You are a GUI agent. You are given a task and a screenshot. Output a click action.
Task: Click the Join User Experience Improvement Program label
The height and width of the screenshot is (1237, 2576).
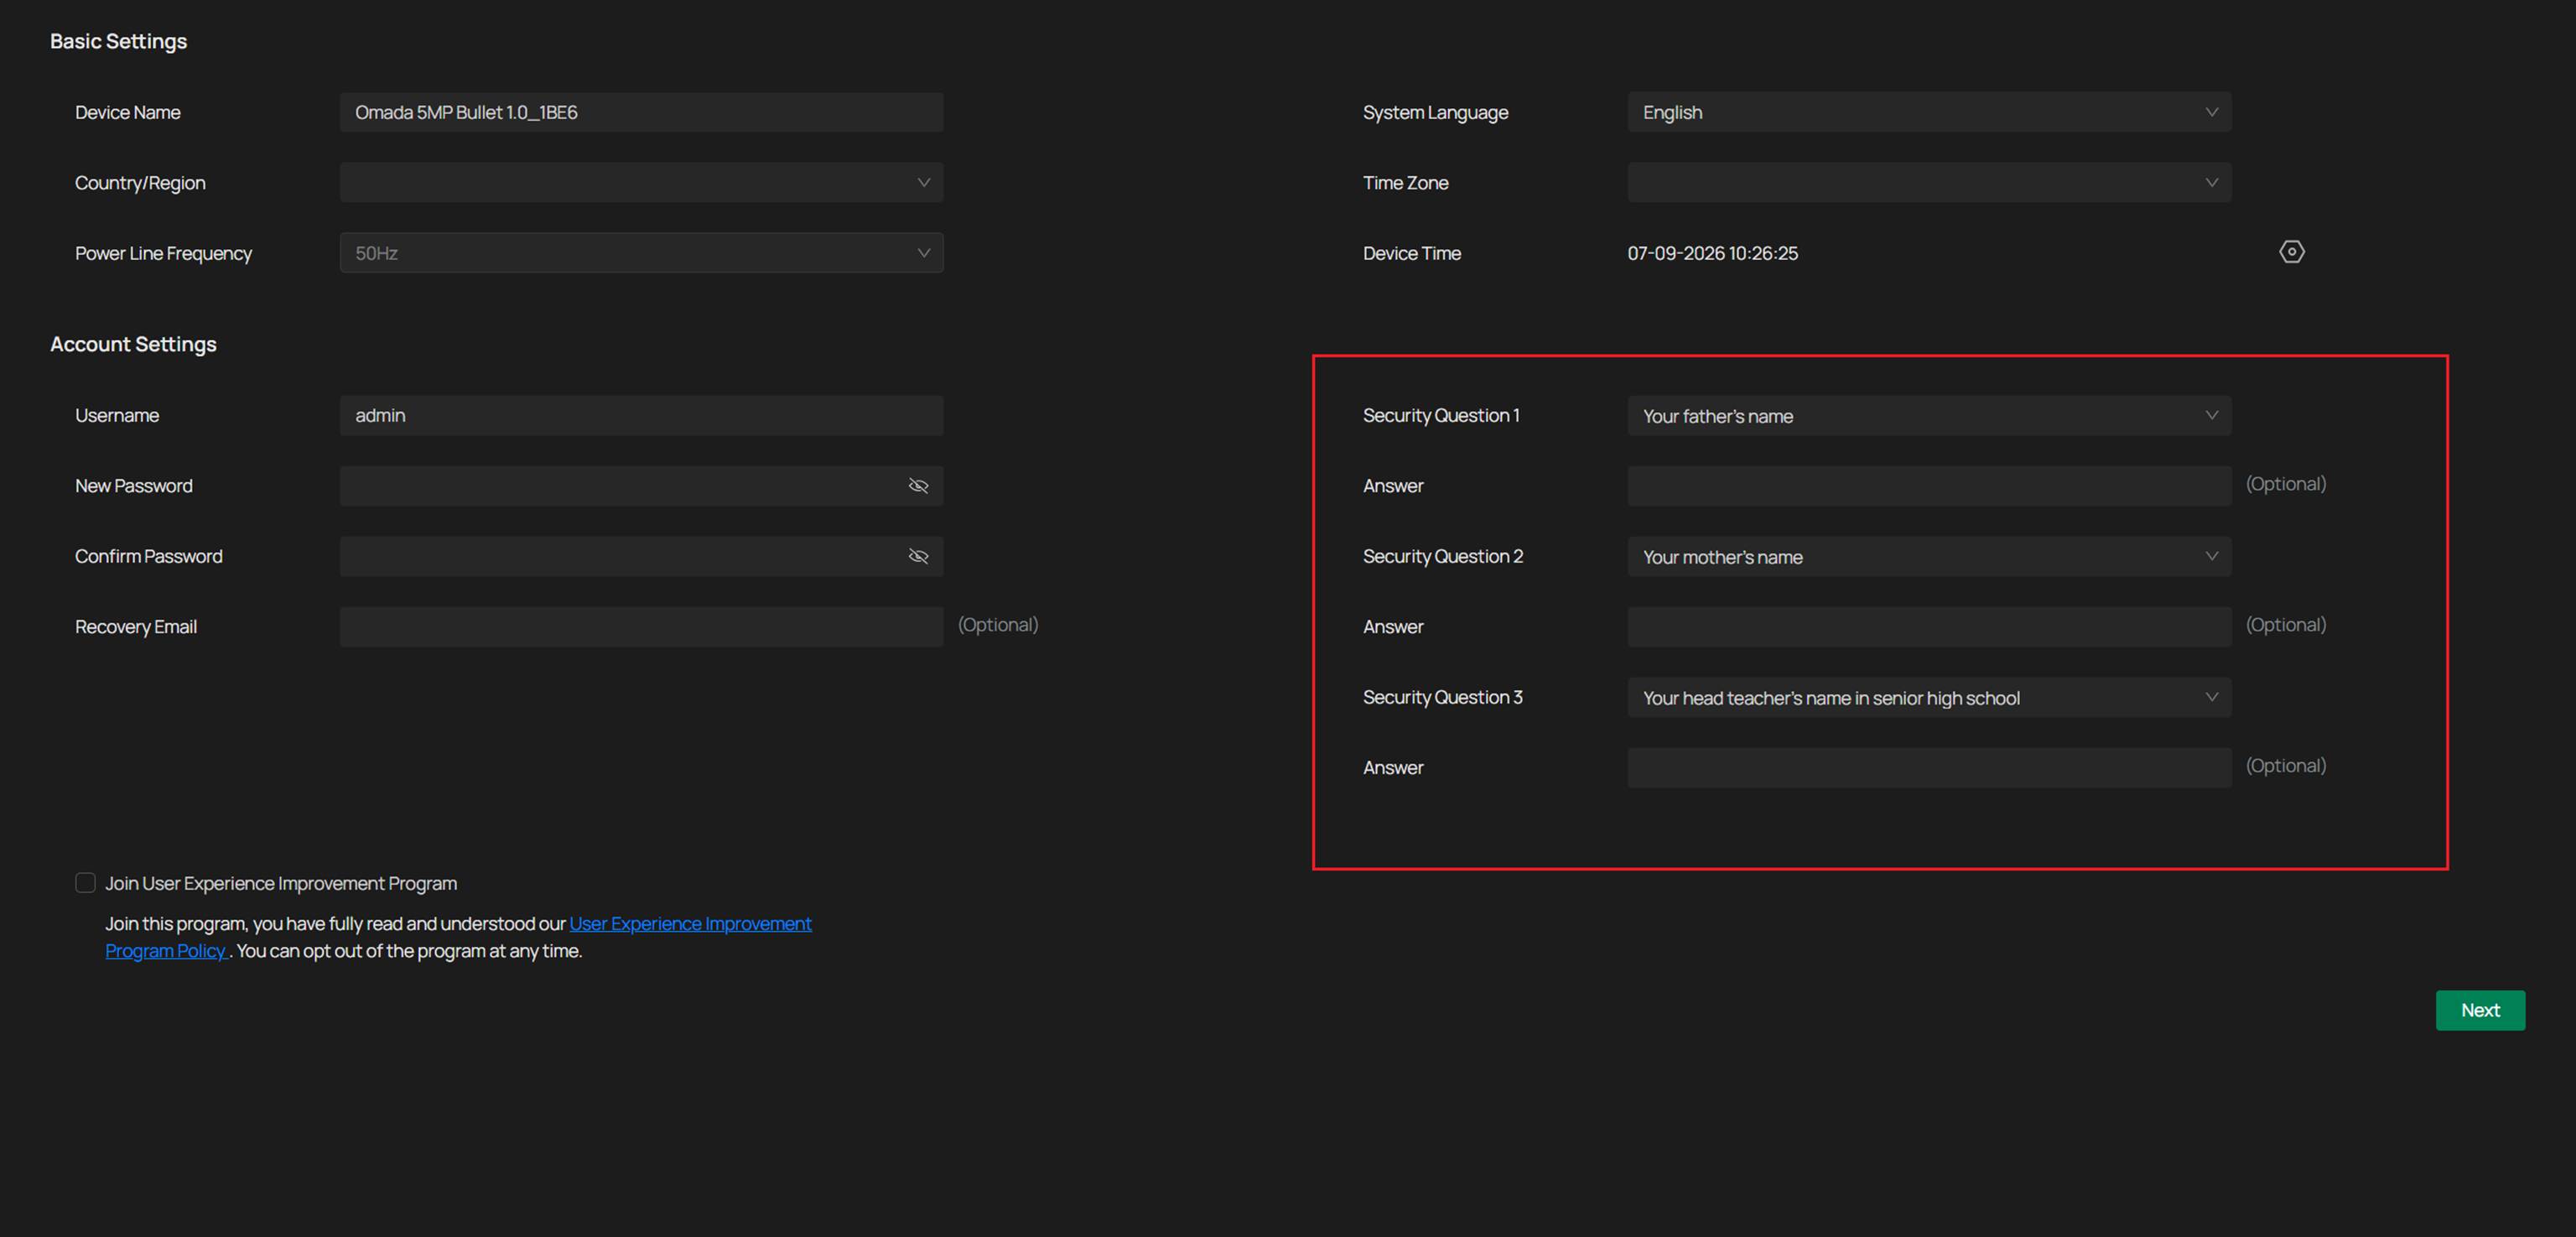click(281, 884)
